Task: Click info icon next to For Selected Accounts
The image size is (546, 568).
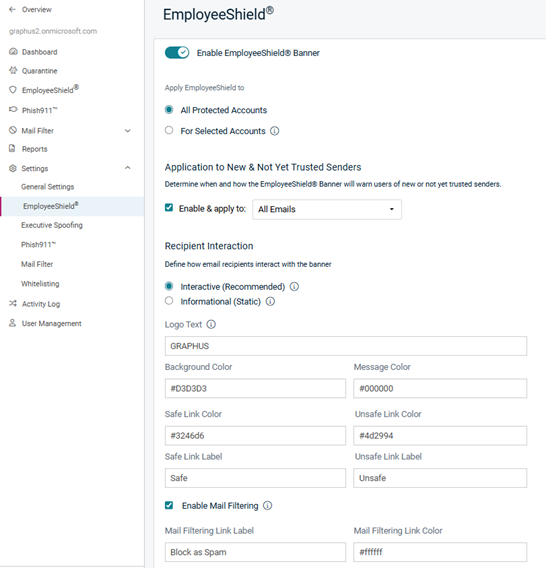Action: (x=275, y=131)
